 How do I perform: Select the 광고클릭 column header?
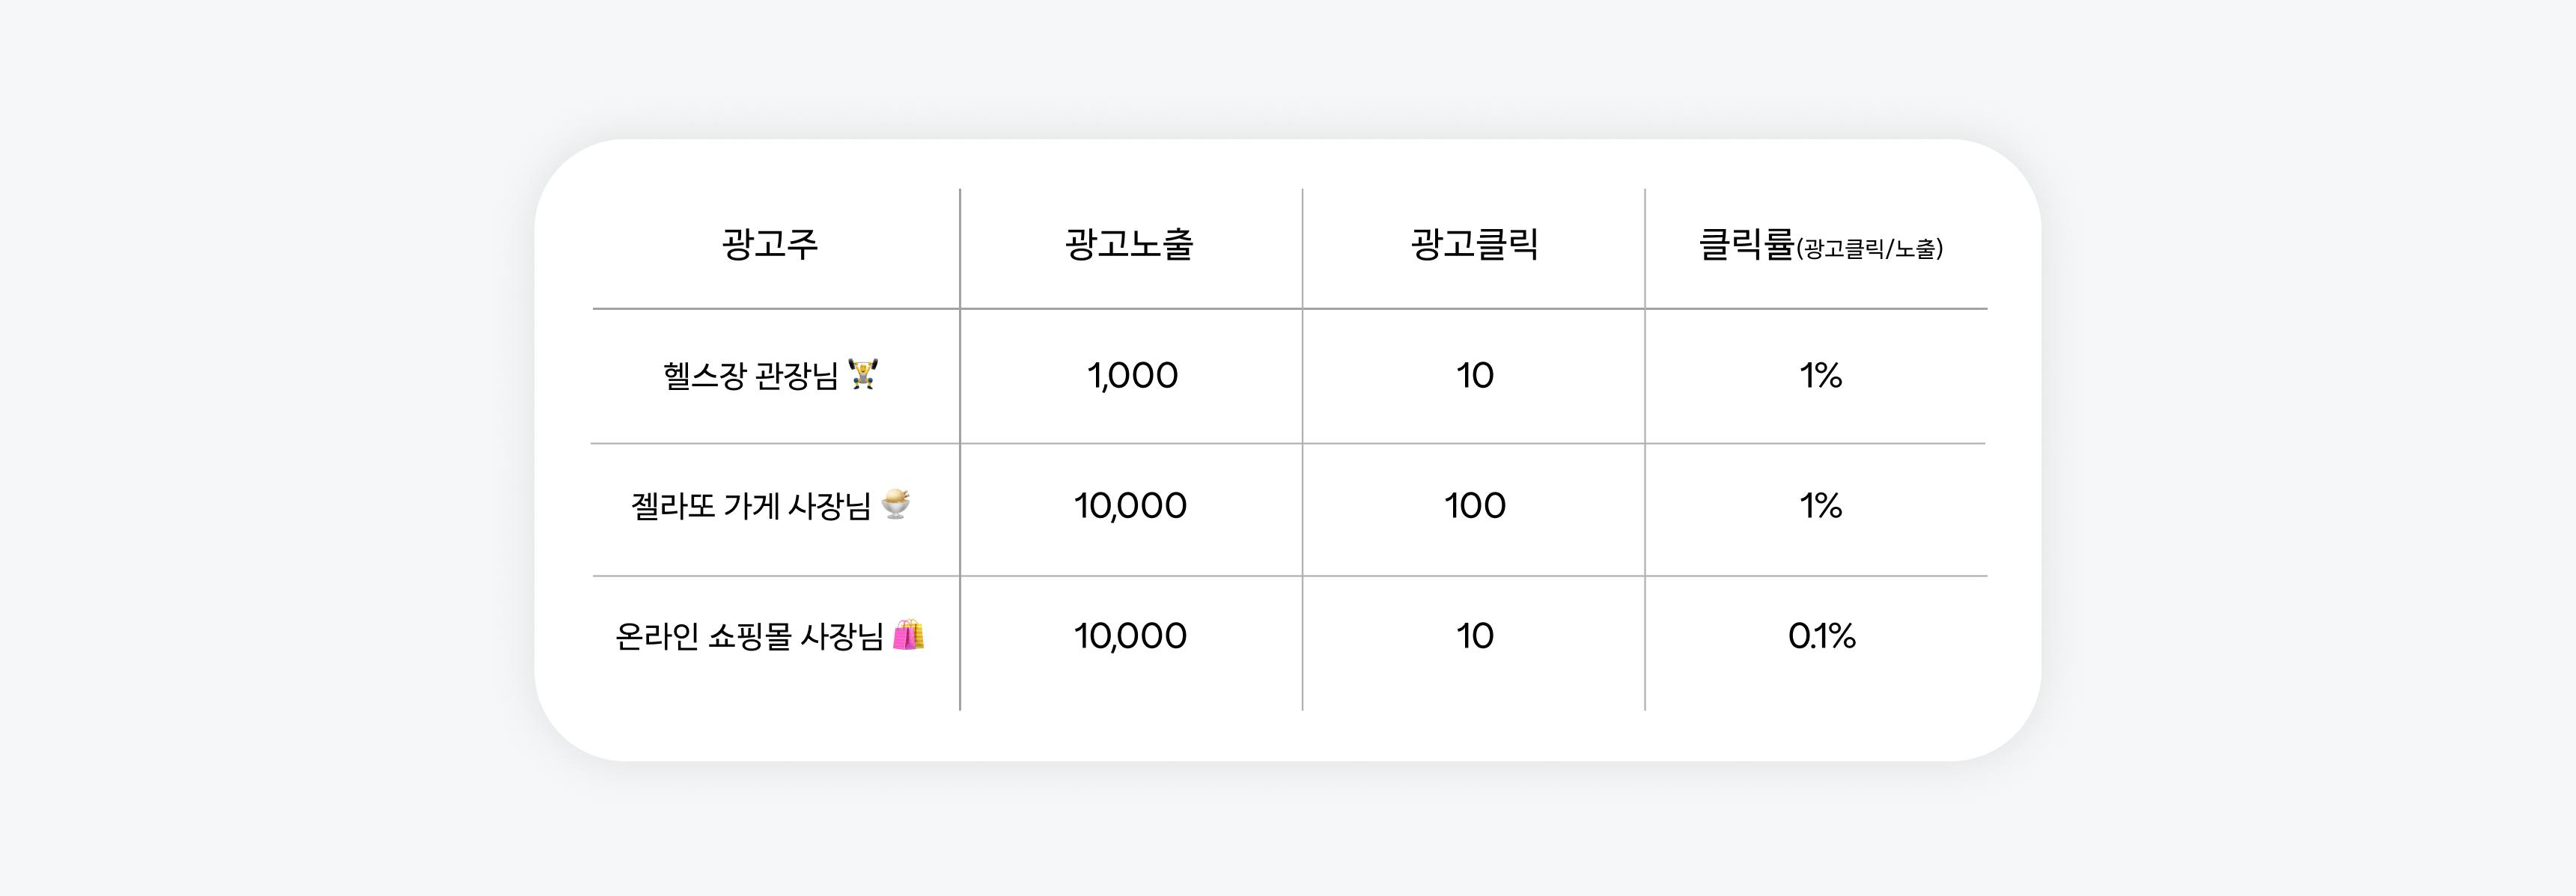pos(1474,244)
